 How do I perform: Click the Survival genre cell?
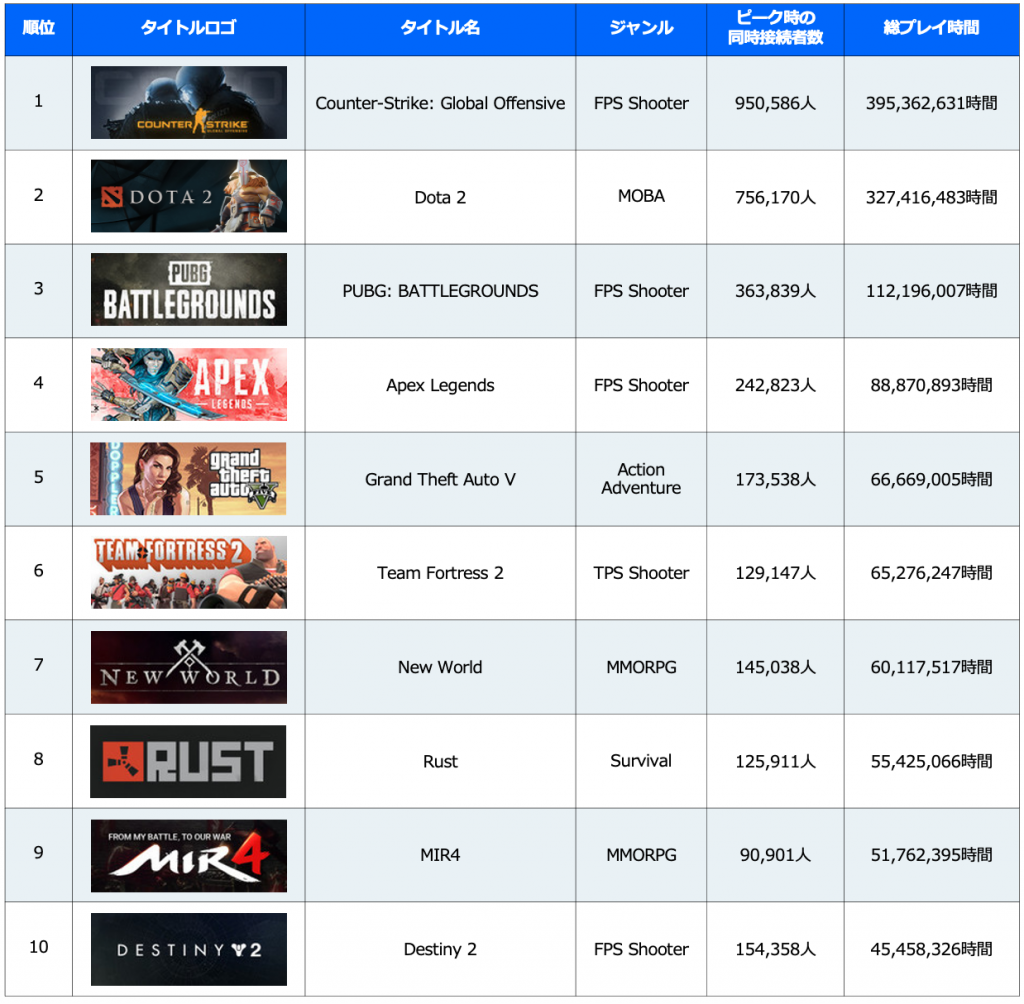click(x=641, y=760)
